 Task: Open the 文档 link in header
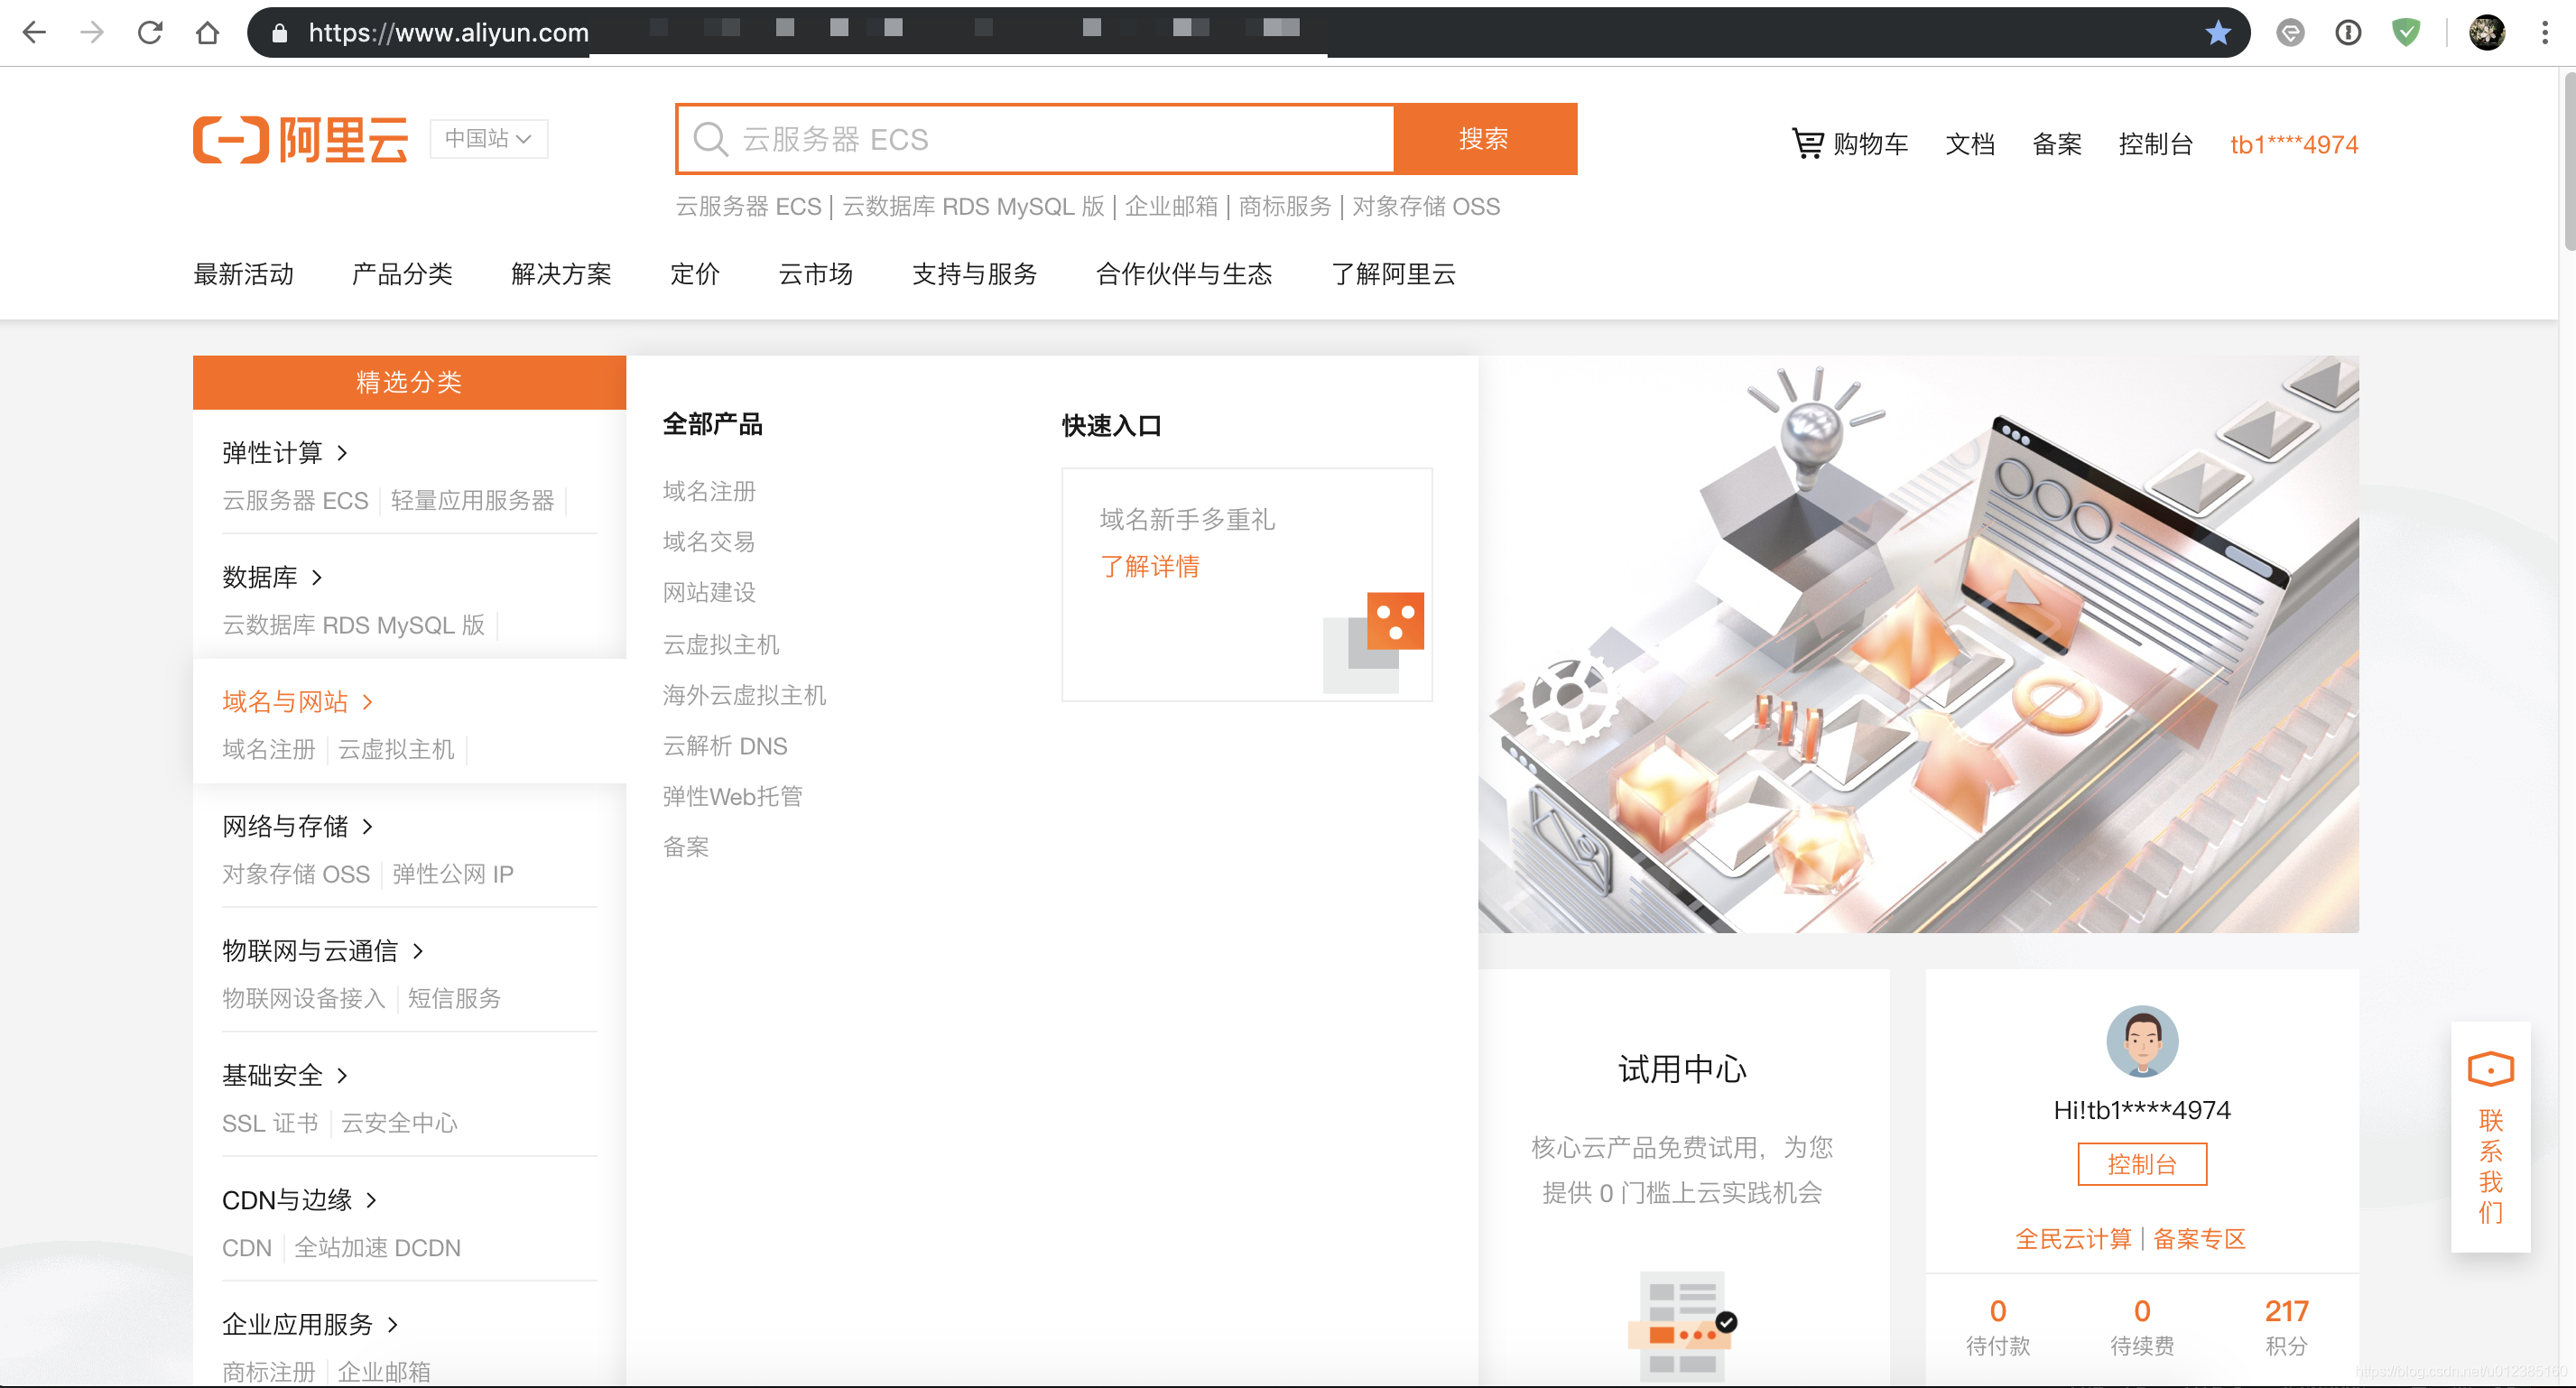(x=1970, y=144)
